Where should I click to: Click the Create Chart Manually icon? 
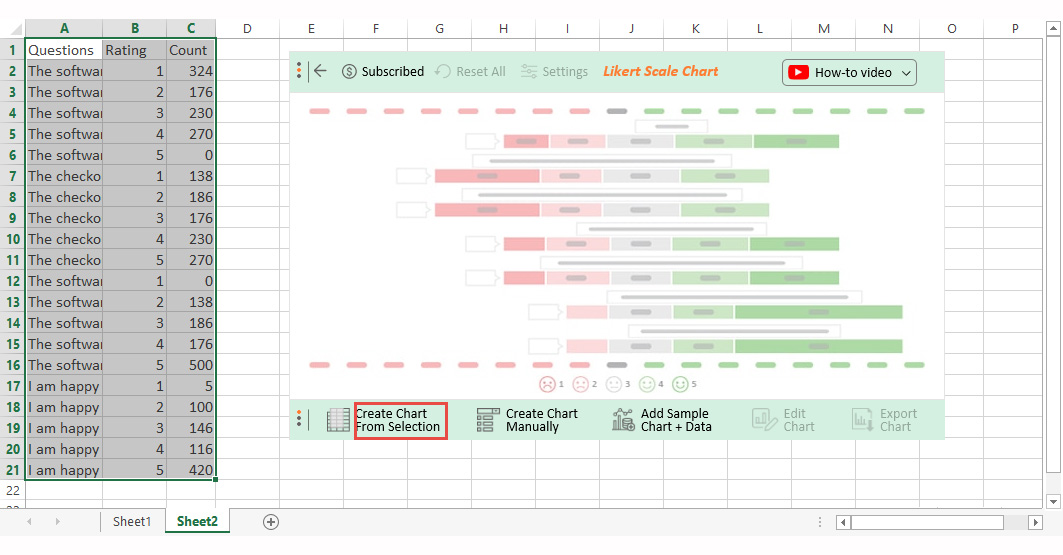pos(488,420)
